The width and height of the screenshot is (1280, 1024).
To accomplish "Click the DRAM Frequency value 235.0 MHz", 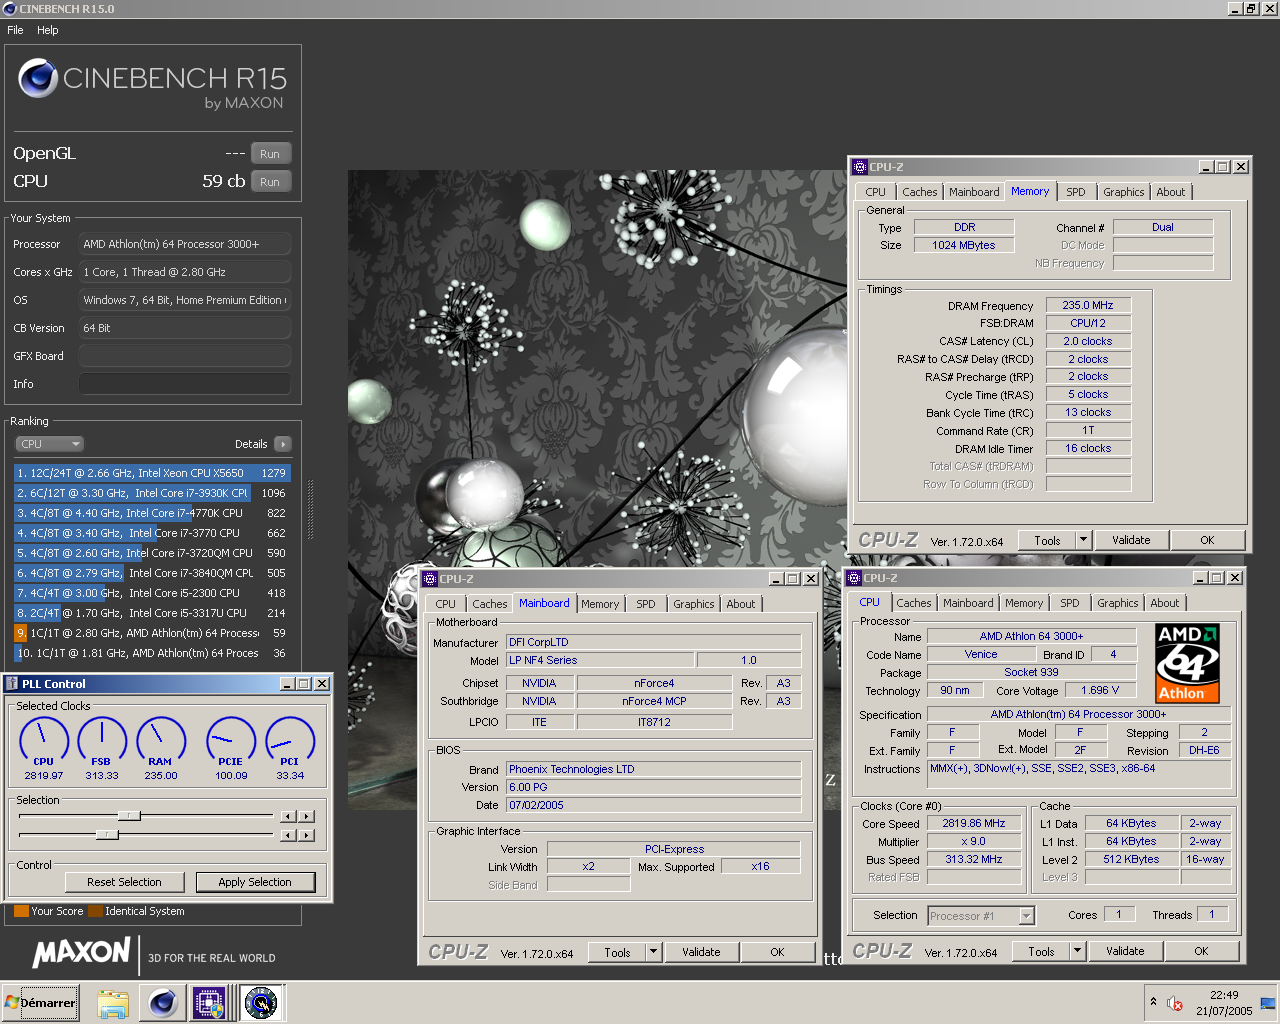I will [x=1088, y=305].
